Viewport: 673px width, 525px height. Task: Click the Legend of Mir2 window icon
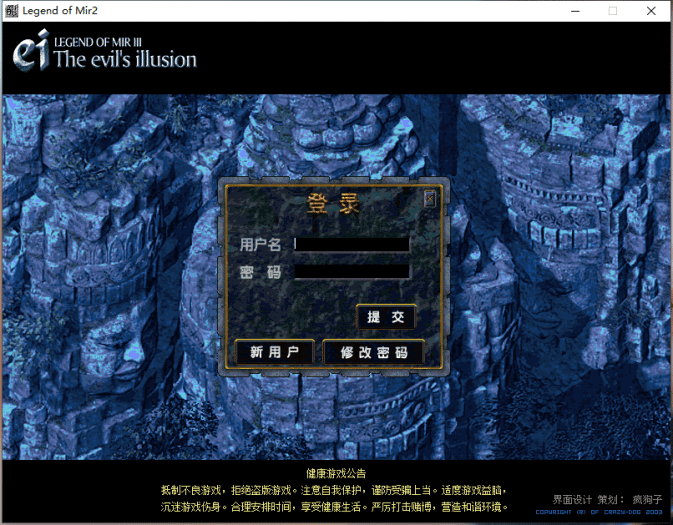[11, 11]
